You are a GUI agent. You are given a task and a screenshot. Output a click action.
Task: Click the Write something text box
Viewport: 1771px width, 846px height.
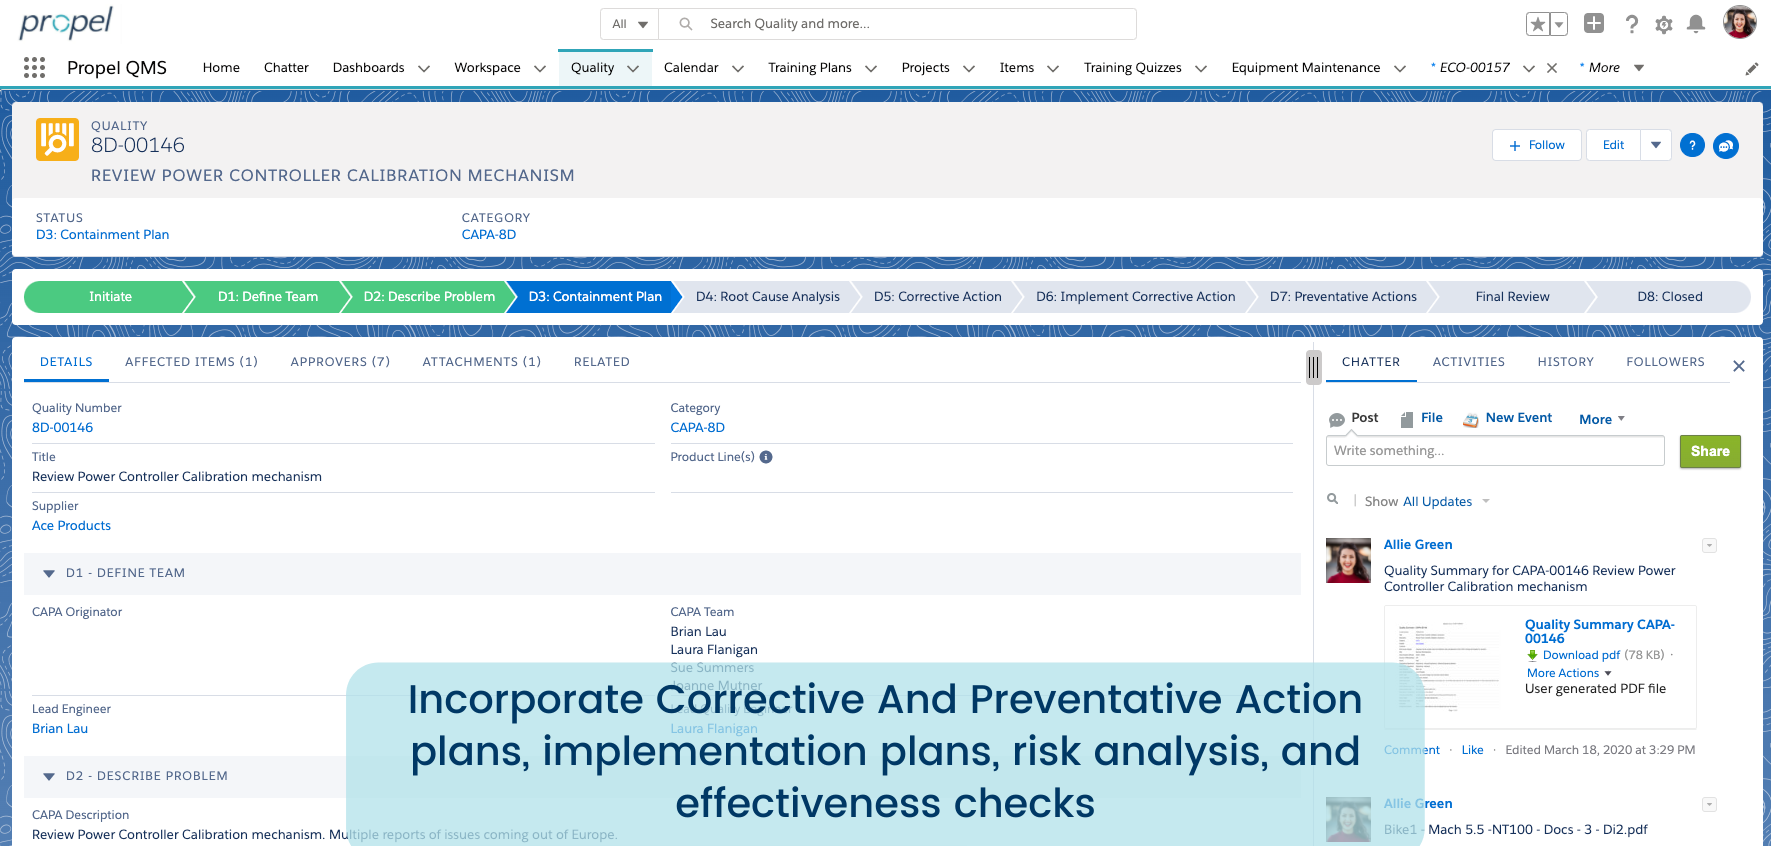tap(1495, 451)
